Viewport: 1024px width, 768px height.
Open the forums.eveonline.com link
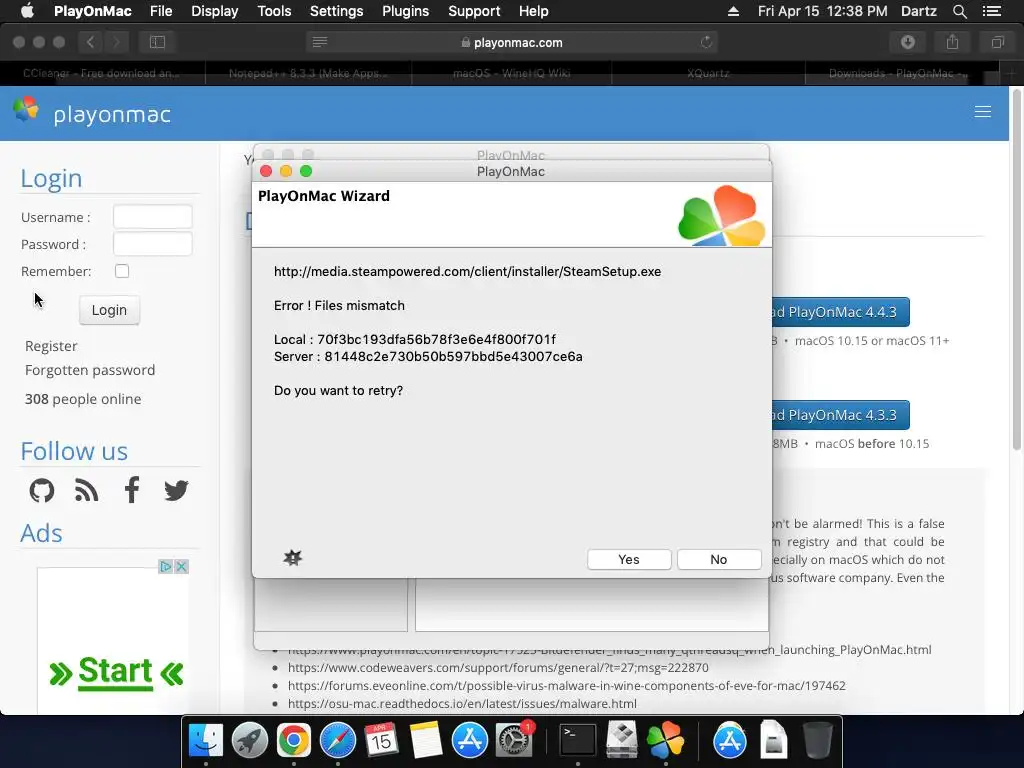point(567,686)
